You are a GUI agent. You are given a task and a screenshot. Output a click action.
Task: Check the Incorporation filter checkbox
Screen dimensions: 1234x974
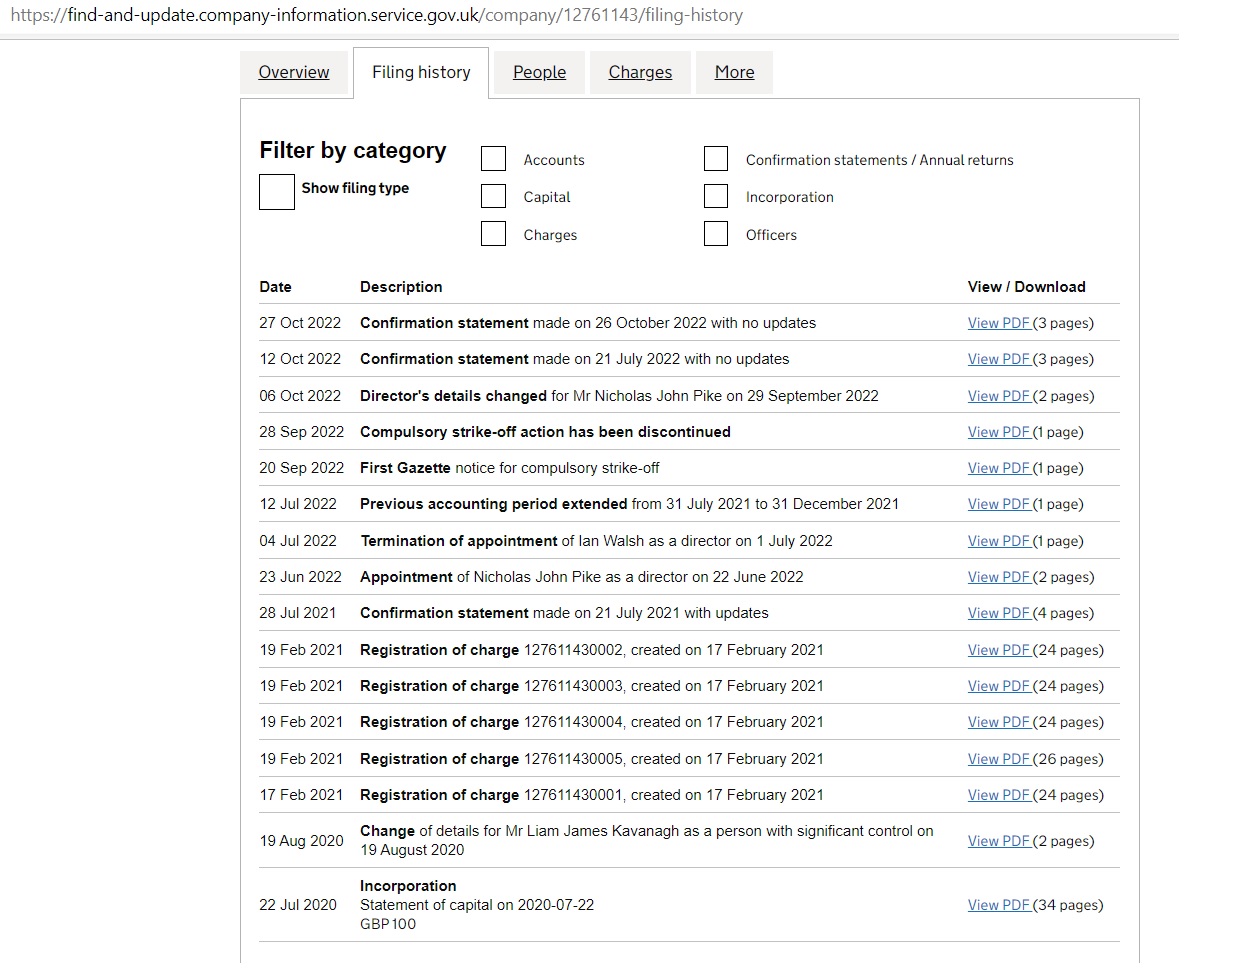(x=716, y=196)
